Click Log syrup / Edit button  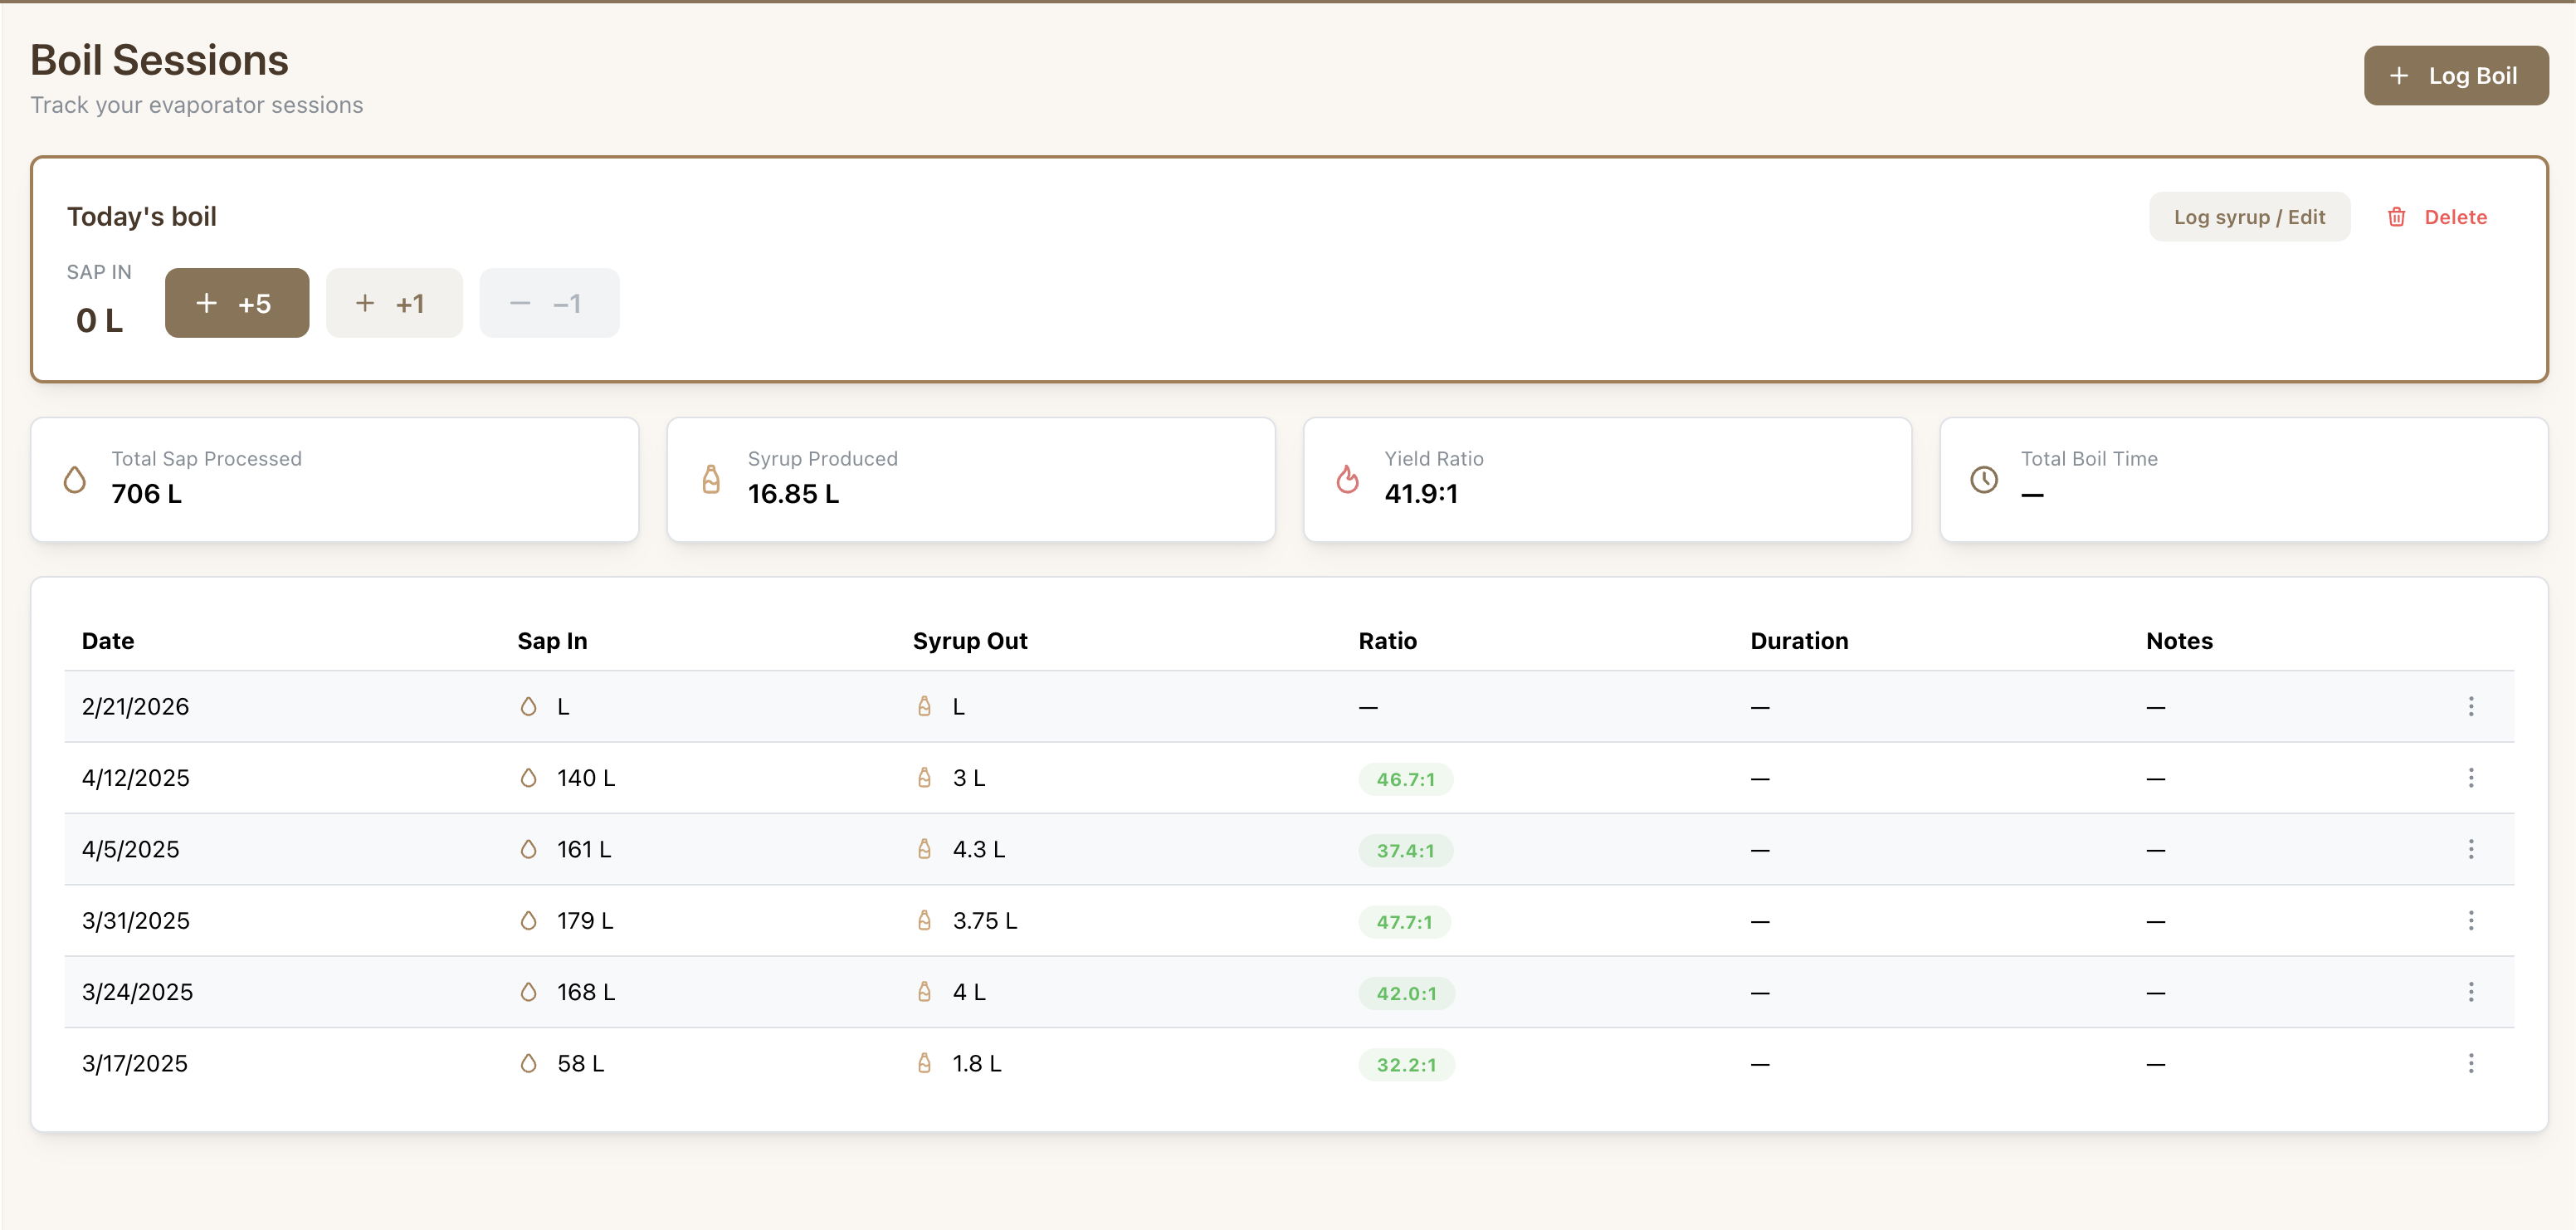[x=2248, y=217]
